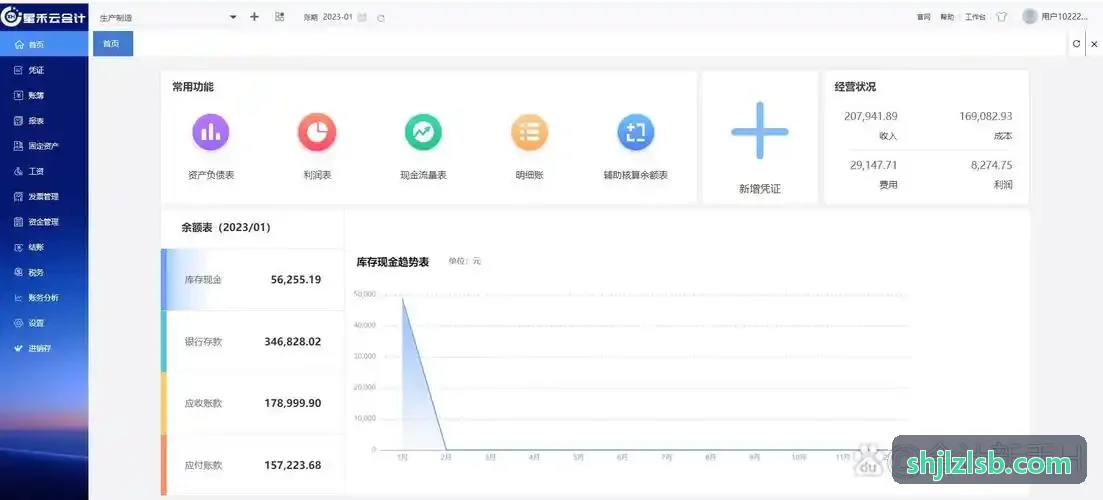Open 账簿 in the sidebar
1103x500 pixels.
pyautogui.click(x=44, y=96)
